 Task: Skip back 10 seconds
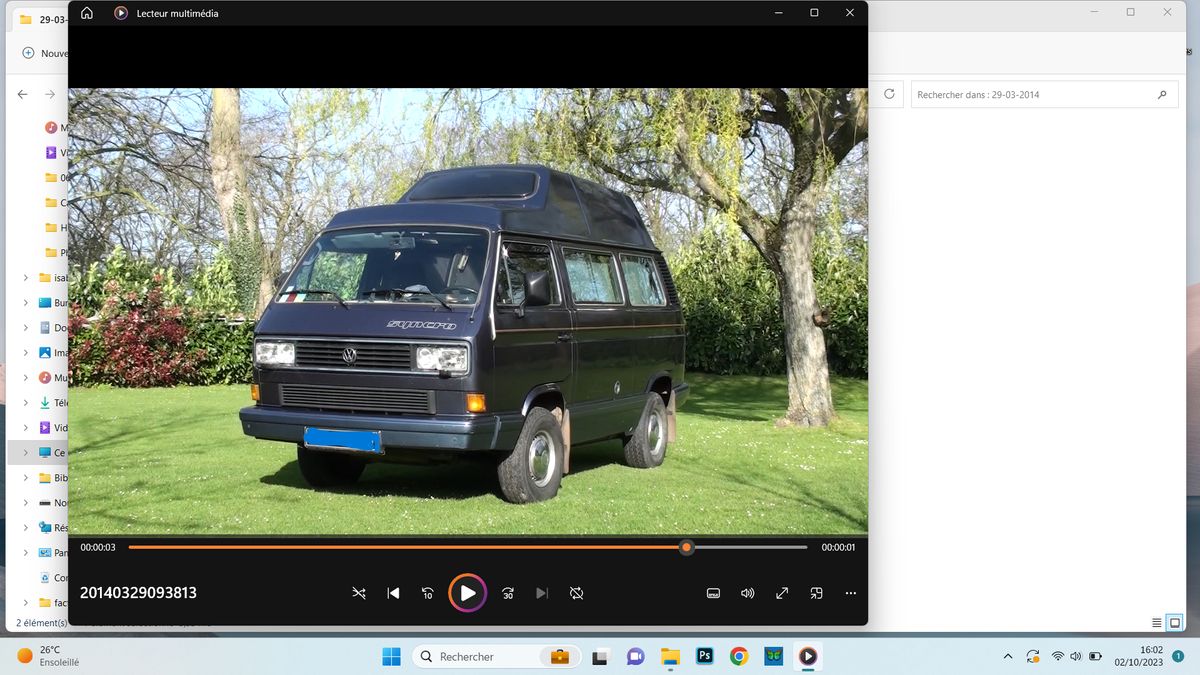tap(427, 593)
